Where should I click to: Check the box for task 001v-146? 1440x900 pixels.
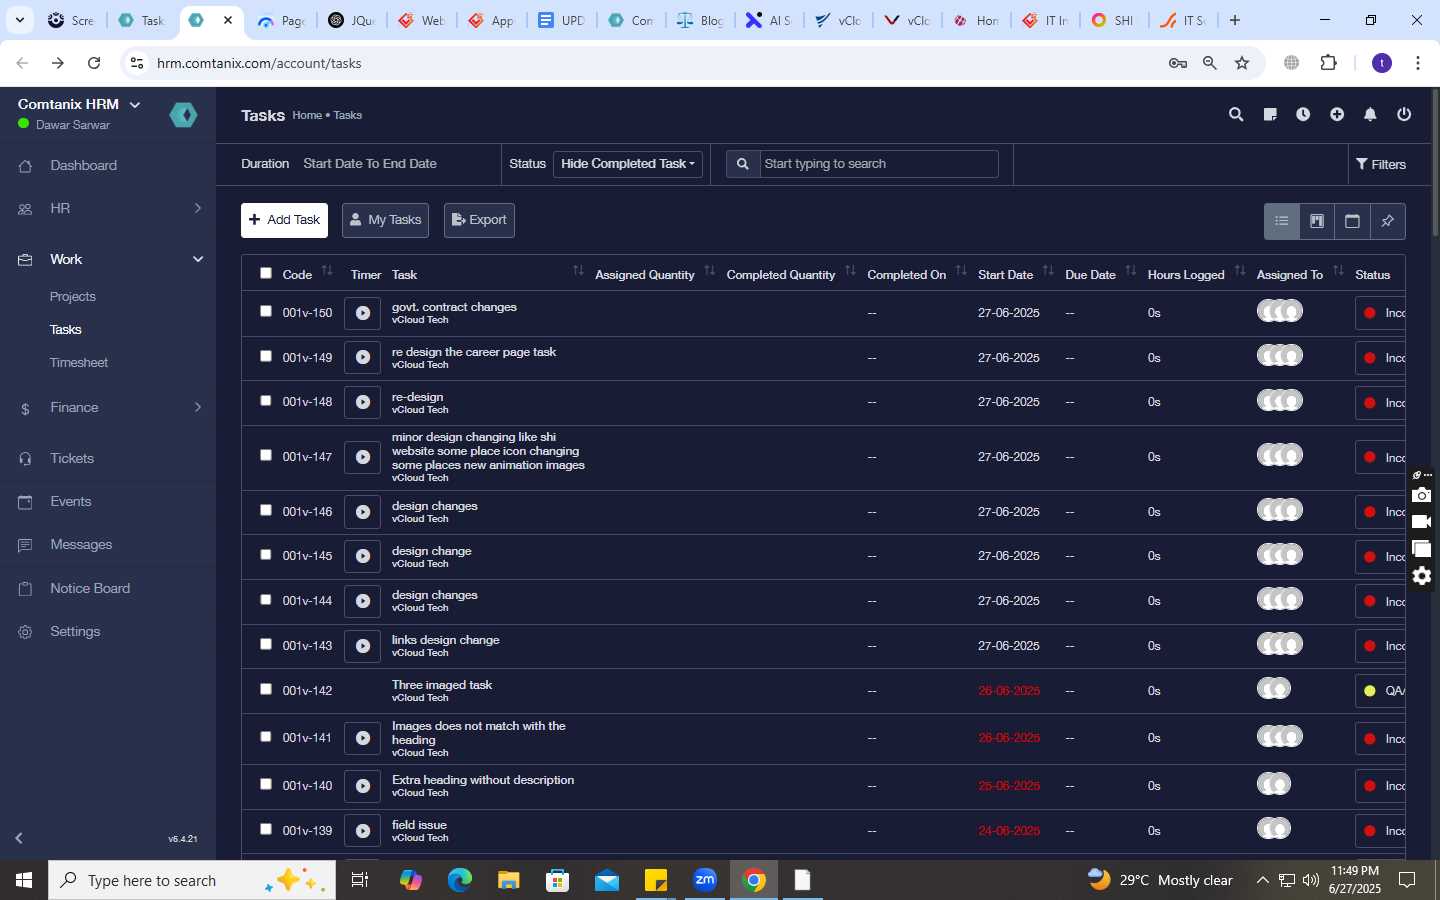click(x=266, y=510)
